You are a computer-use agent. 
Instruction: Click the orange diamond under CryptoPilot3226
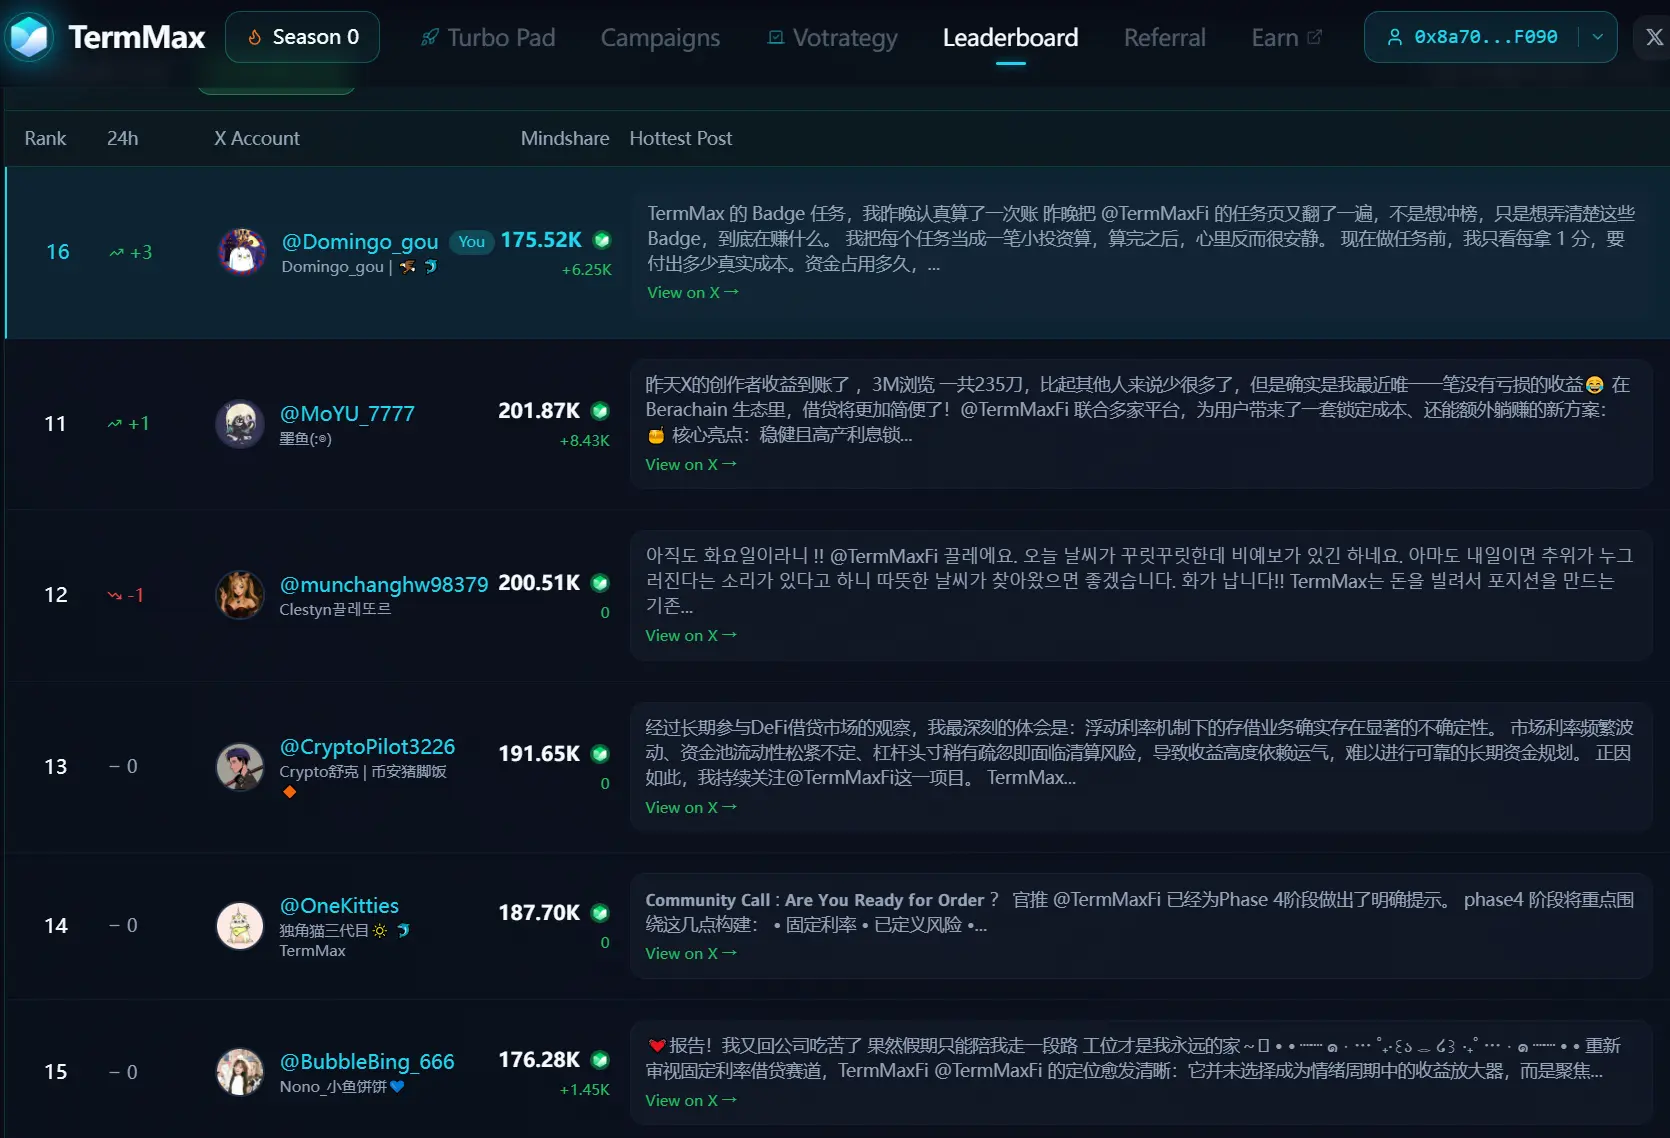[289, 792]
